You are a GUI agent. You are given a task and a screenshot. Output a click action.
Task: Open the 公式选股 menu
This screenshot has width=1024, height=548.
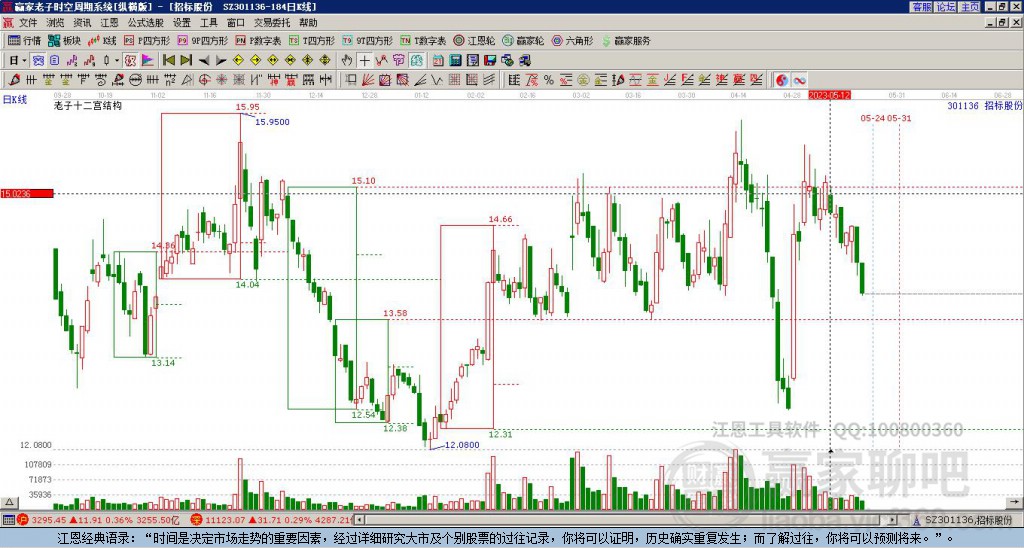click(146, 23)
